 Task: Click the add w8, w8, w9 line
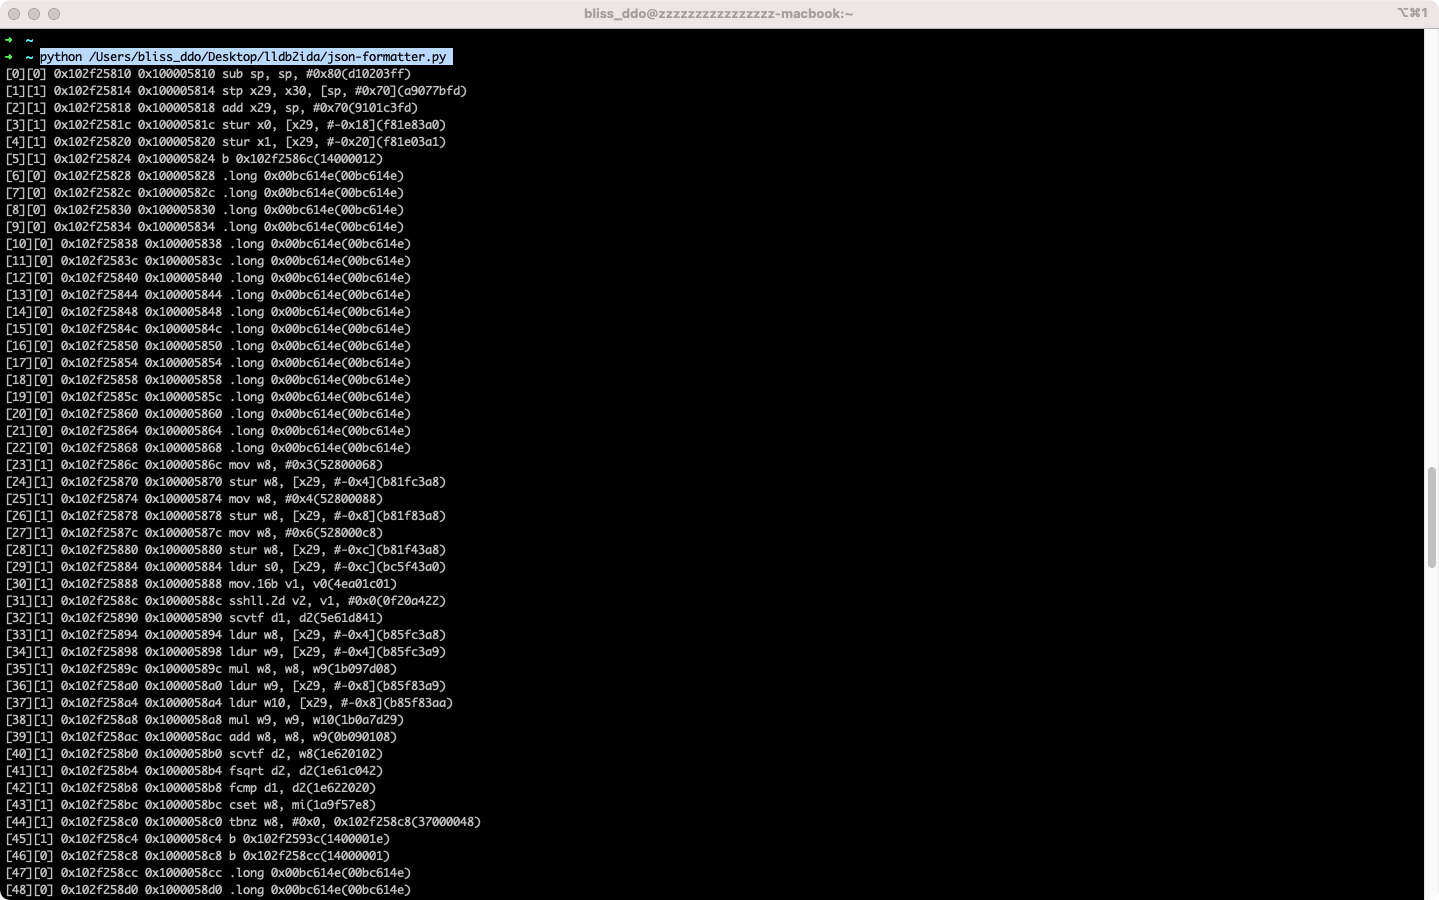[201, 737]
